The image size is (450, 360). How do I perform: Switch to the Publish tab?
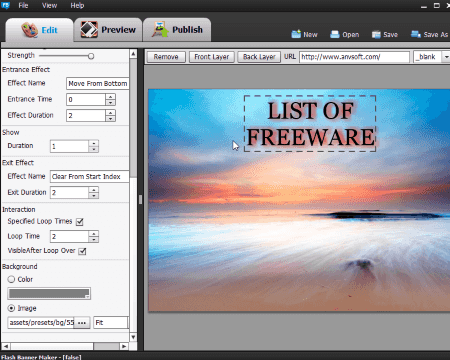click(177, 30)
